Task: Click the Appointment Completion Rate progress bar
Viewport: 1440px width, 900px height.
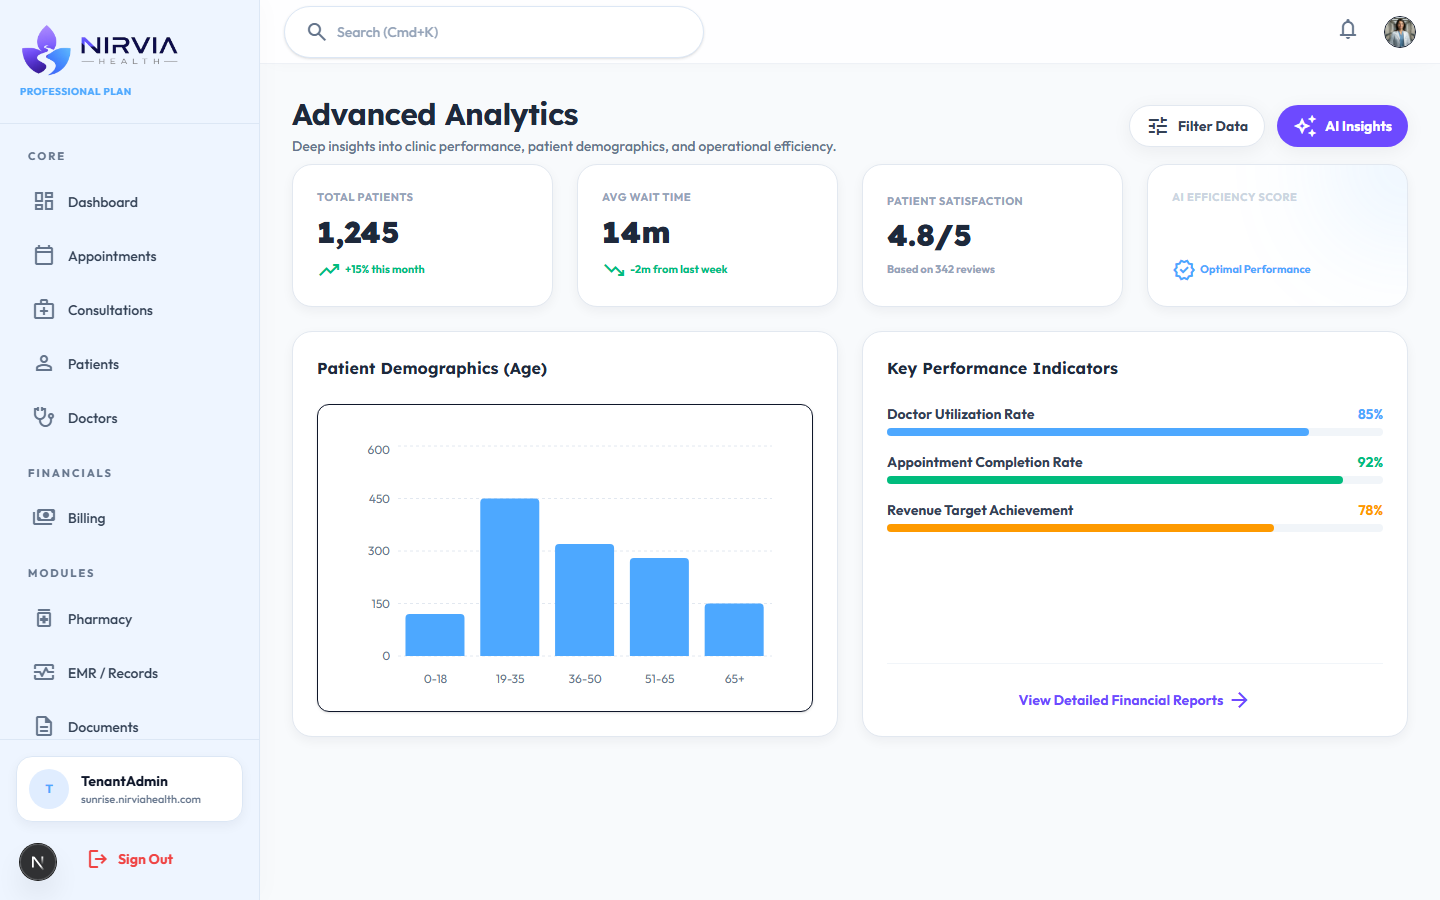Action: pos(1135,480)
